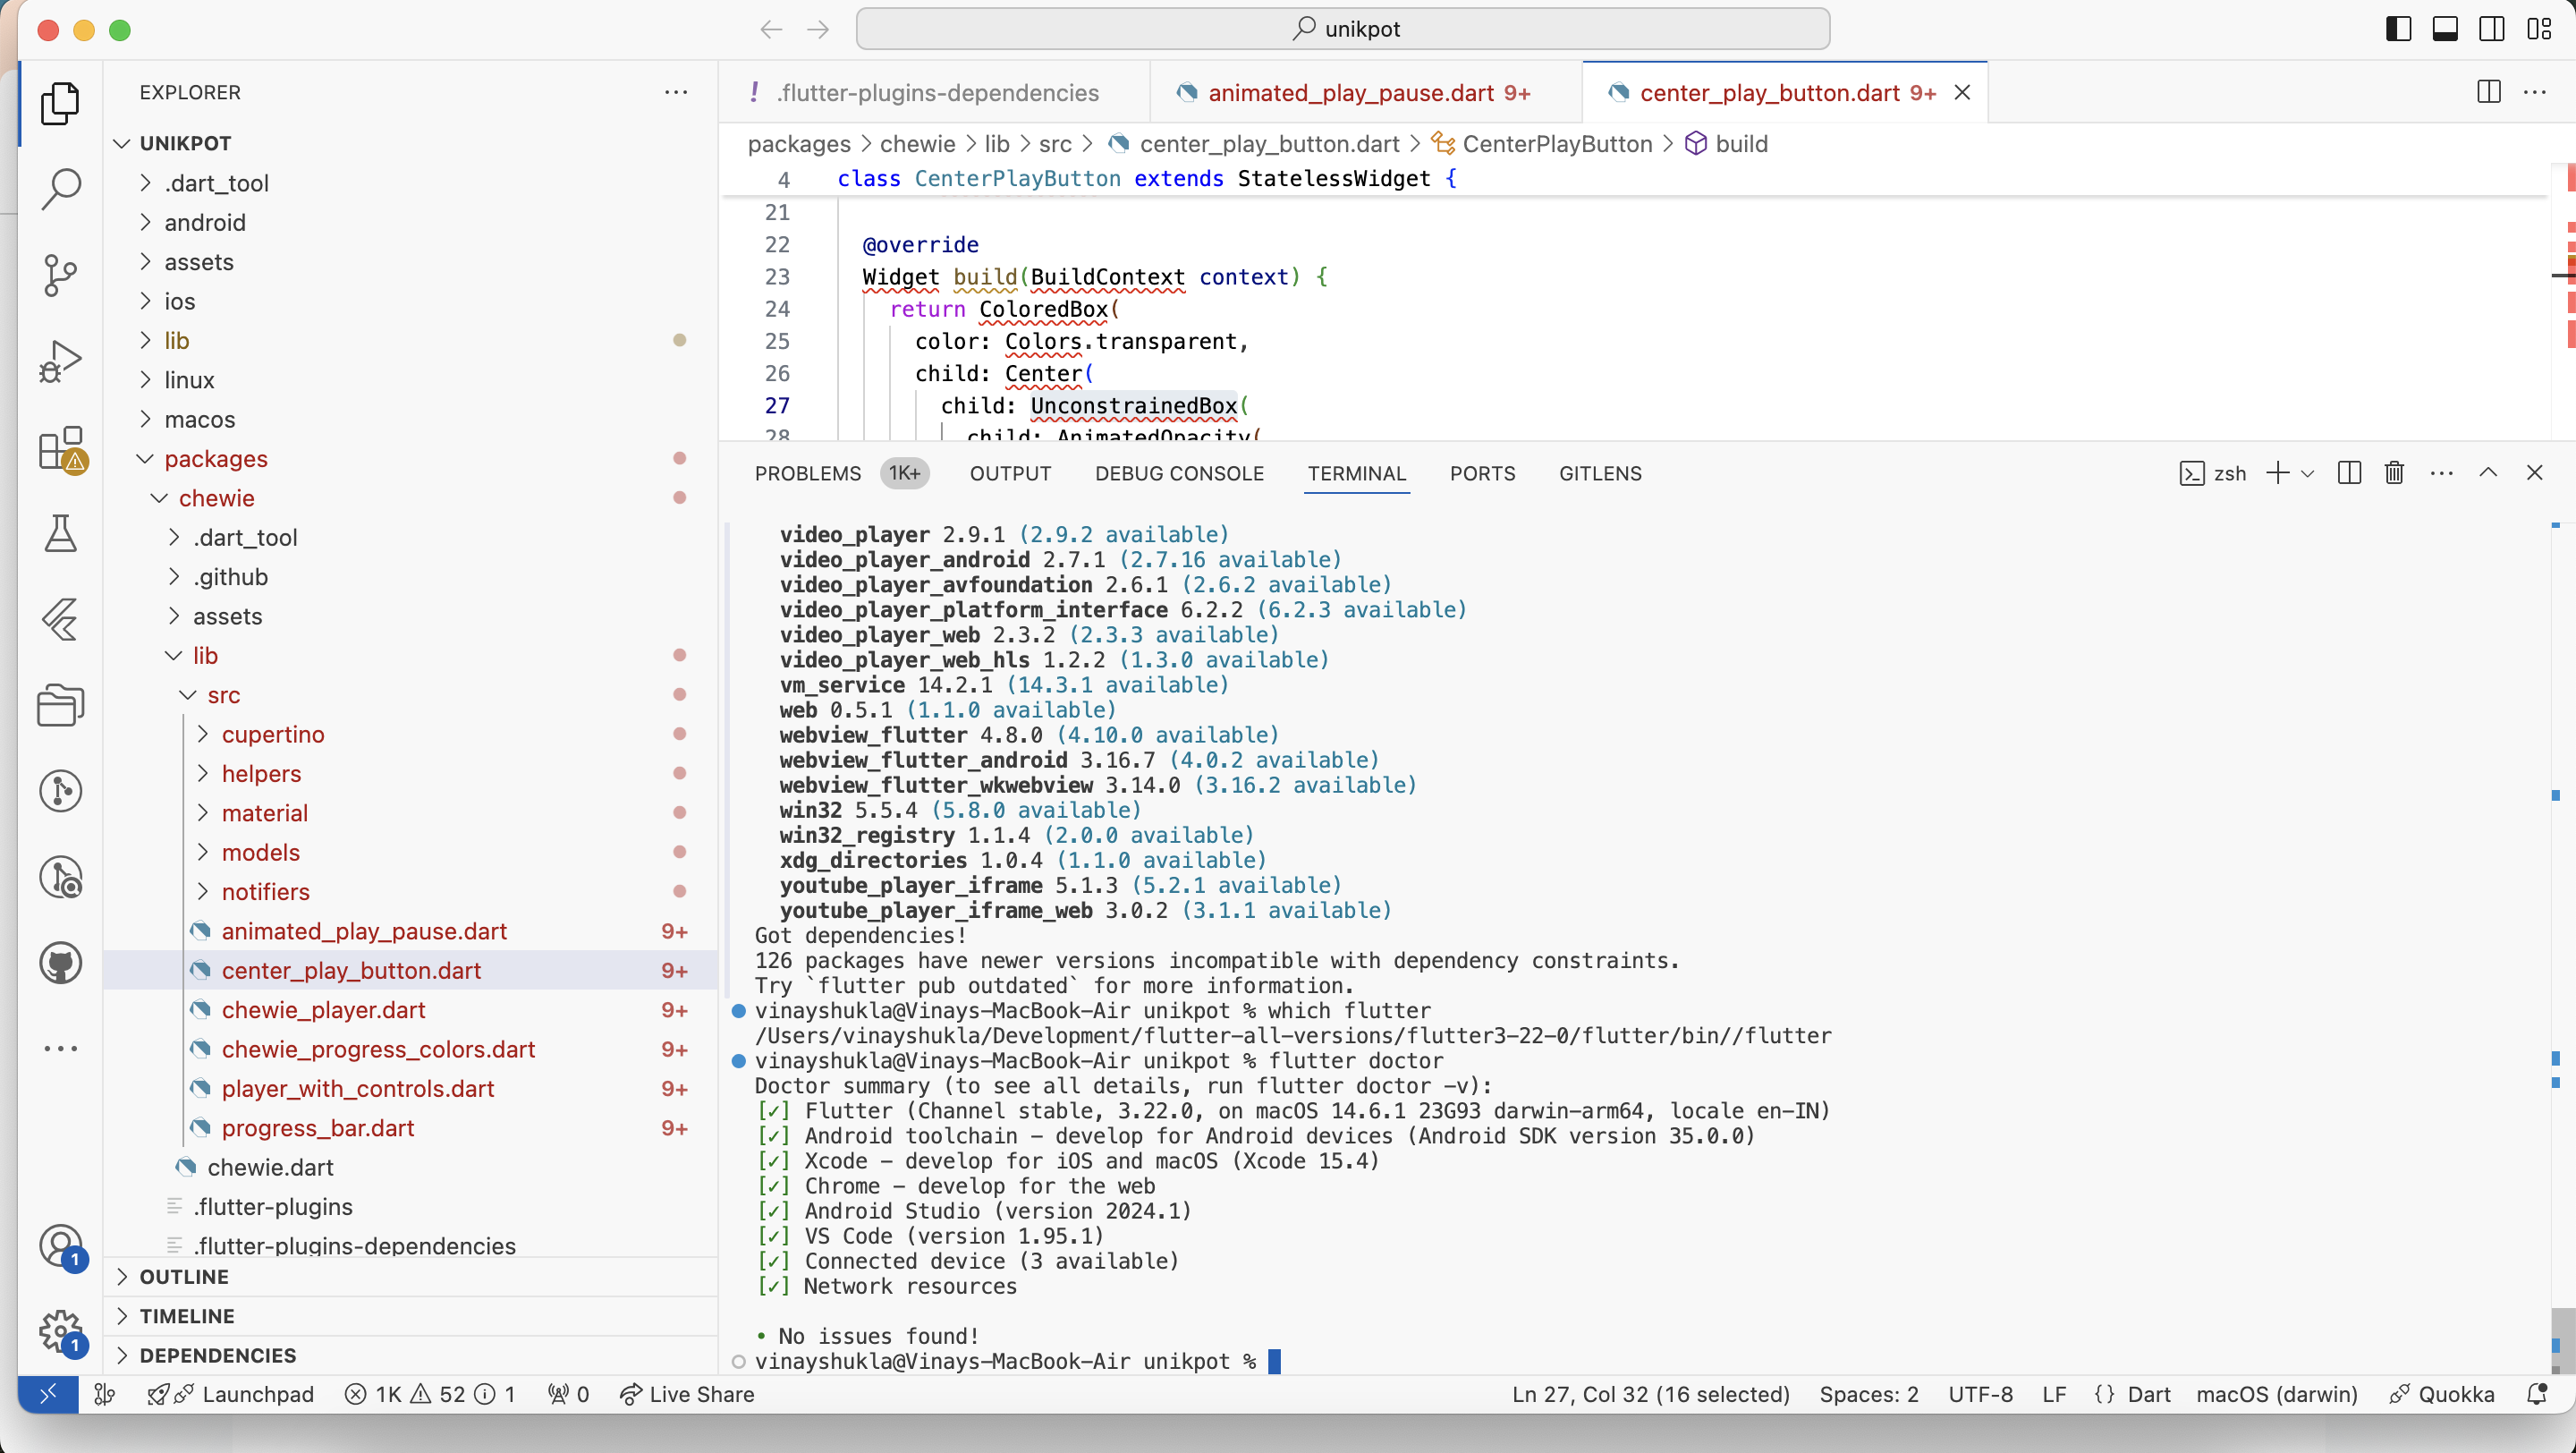This screenshot has width=2576, height=1453.
Task: Toggle the primary side bar
Action: coord(2398,29)
